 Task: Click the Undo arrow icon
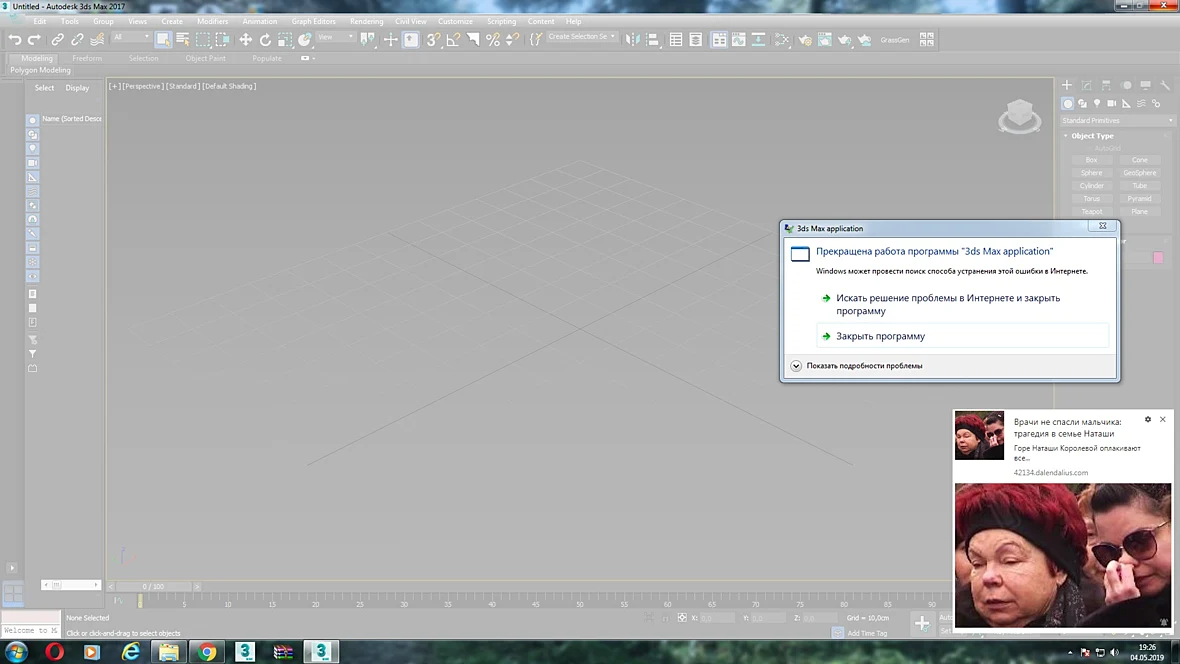point(14,40)
